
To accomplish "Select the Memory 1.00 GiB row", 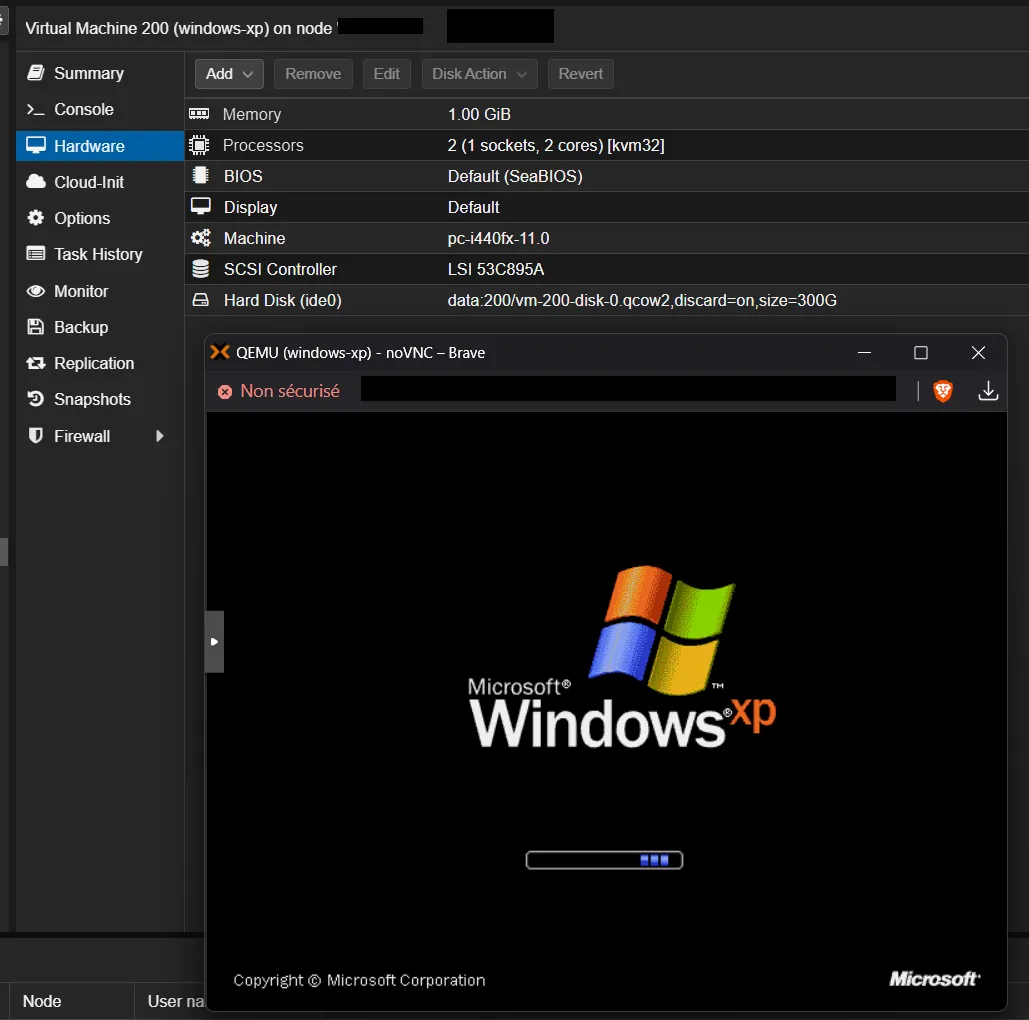I will tap(606, 114).
